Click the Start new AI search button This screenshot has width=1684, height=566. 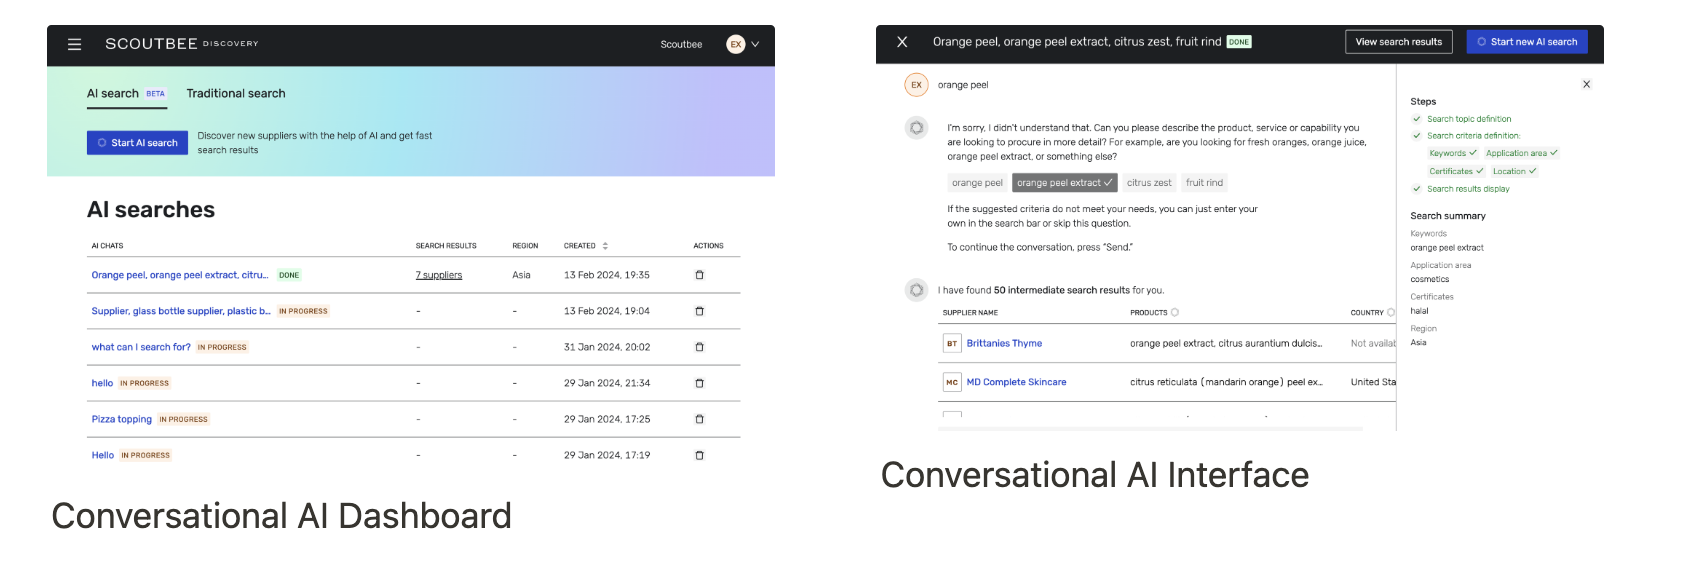[1527, 42]
